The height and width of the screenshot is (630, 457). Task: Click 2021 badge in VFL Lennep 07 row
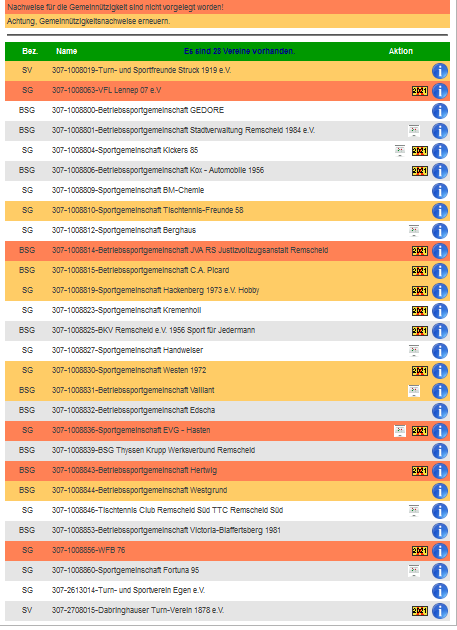(x=420, y=91)
